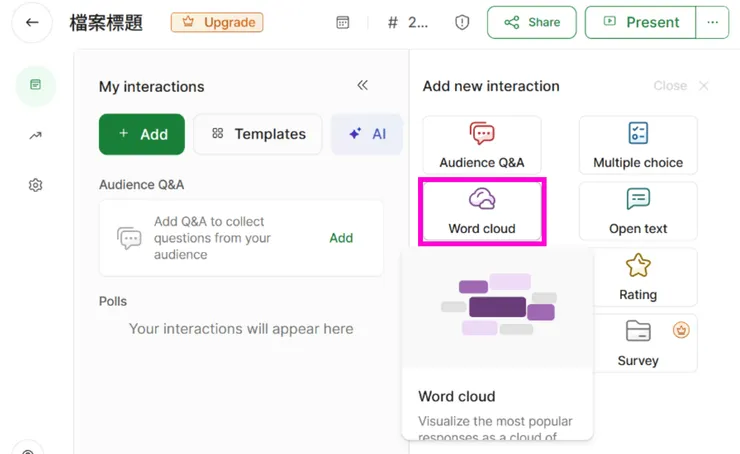The width and height of the screenshot is (740, 454).
Task: Choose the Multiple choice interaction
Action: 638,145
